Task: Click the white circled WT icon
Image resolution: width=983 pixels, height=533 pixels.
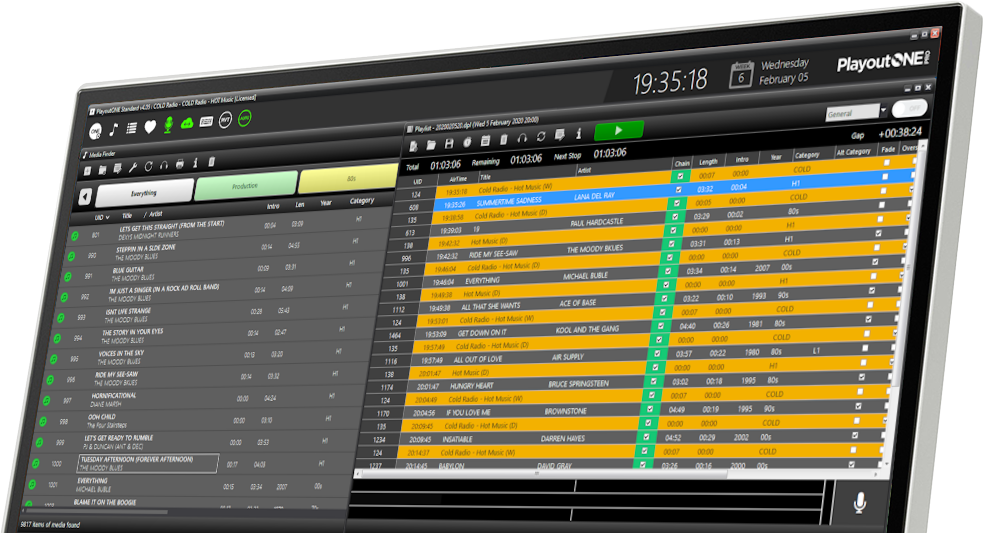Action: 225,120
